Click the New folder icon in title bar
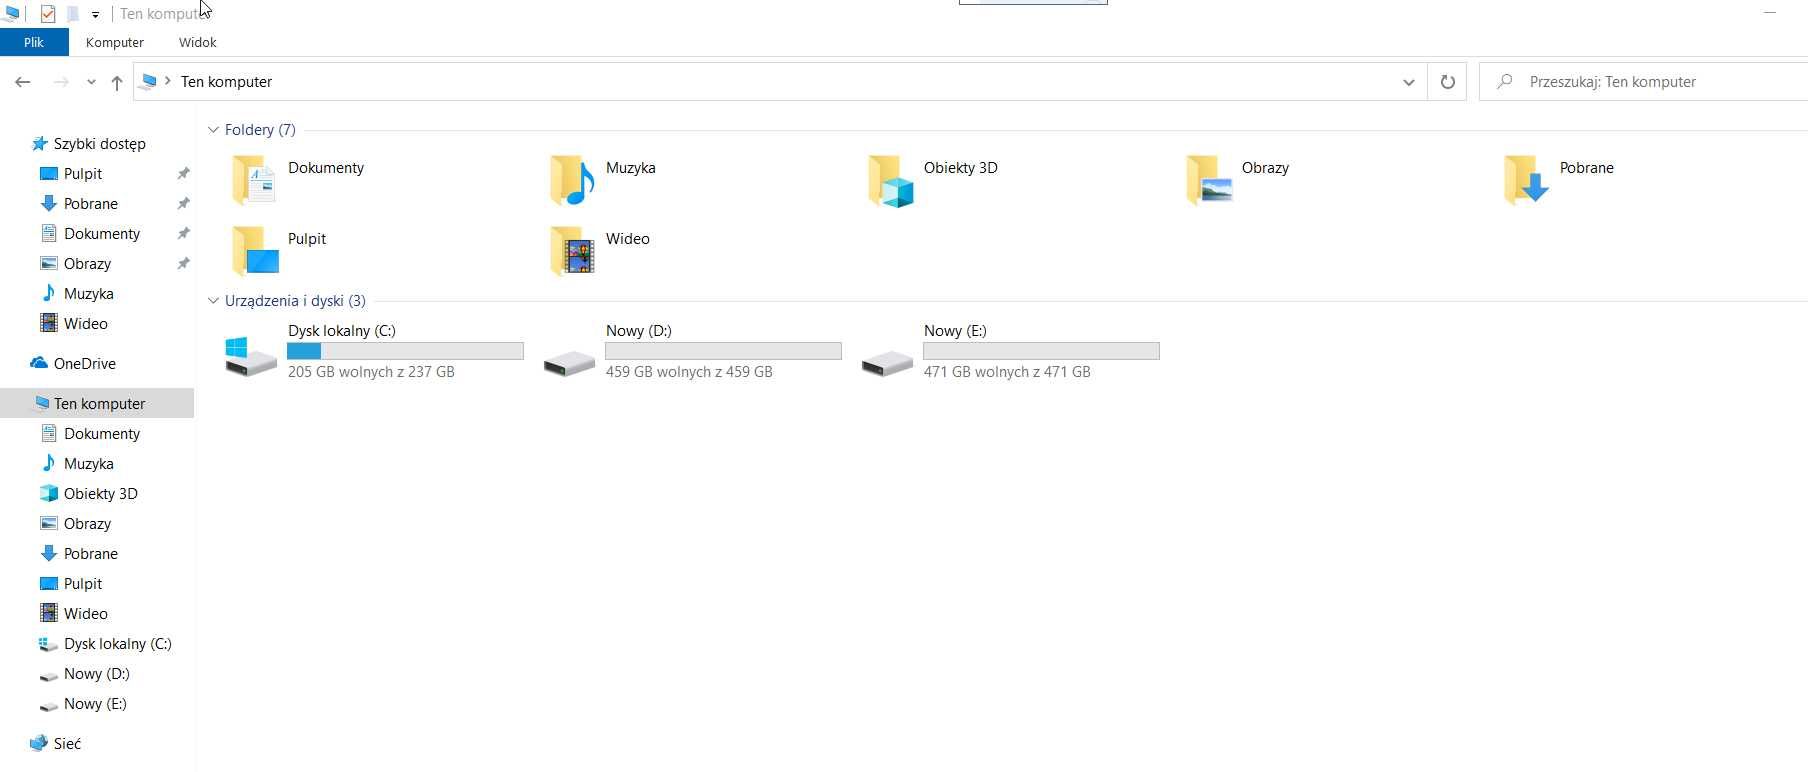This screenshot has height=772, width=1808. point(73,14)
